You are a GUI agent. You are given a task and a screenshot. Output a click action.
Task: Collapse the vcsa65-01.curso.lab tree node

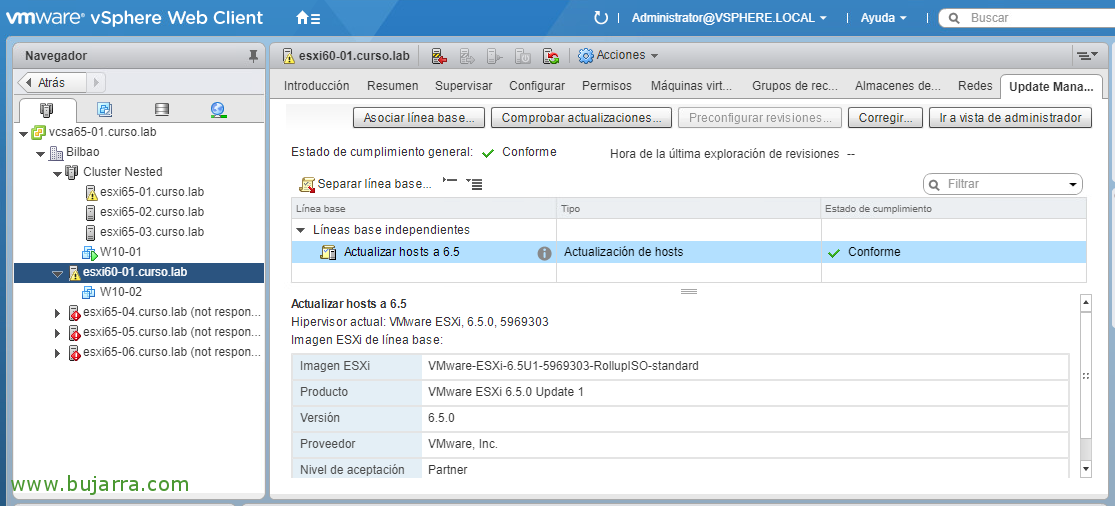pyautogui.click(x=23, y=133)
